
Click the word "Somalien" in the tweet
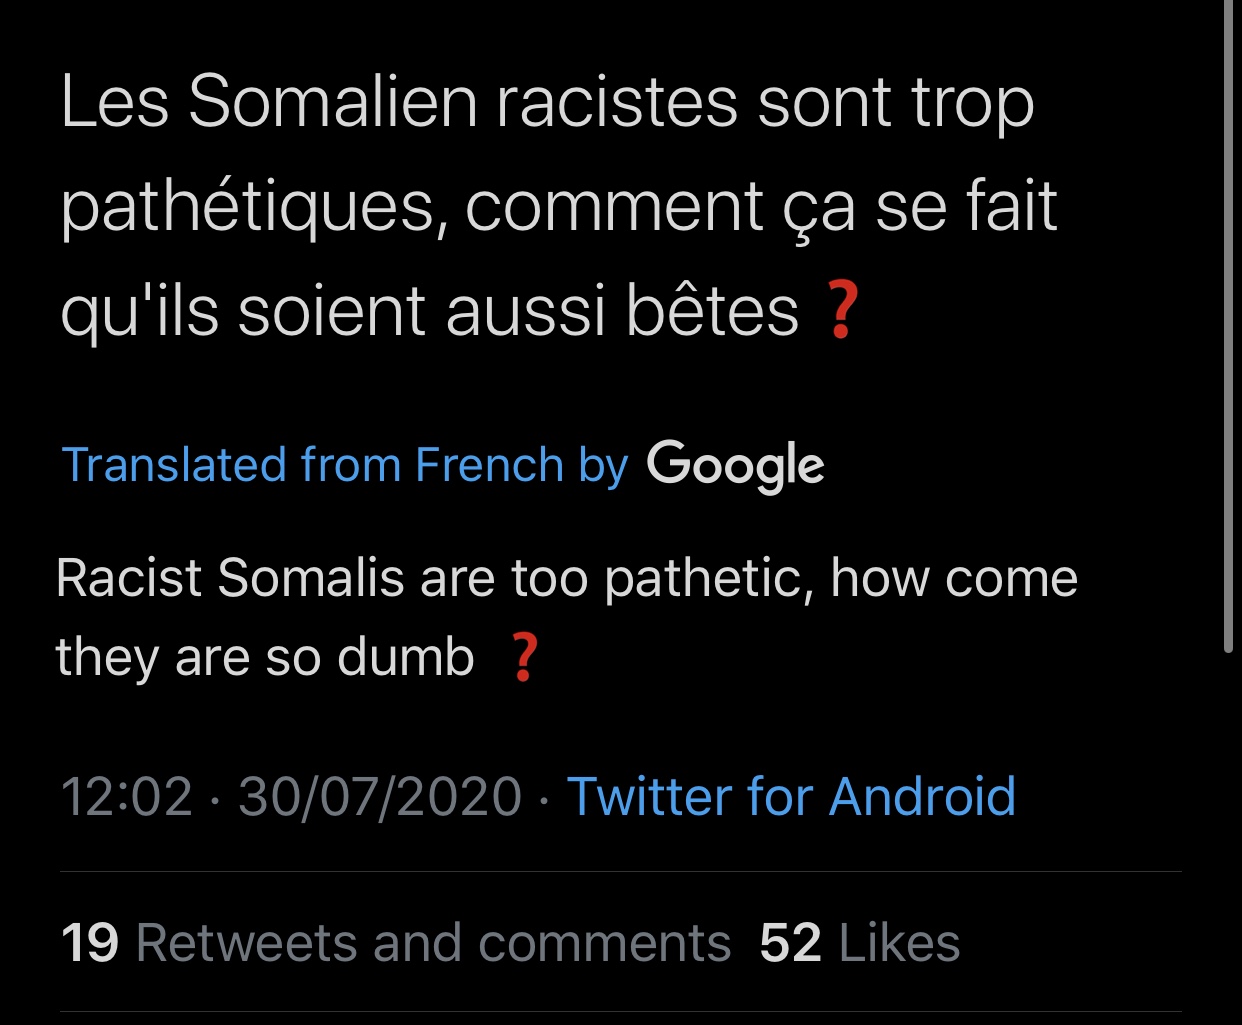point(333,102)
